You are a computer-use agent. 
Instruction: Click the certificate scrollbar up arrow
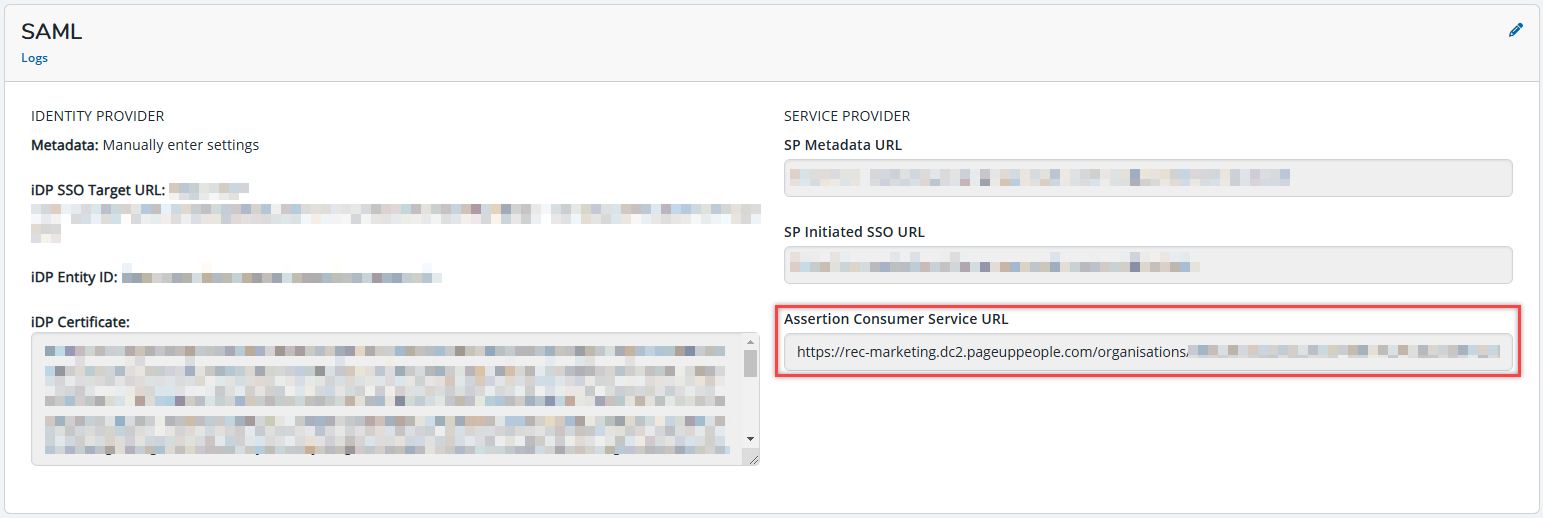750,343
